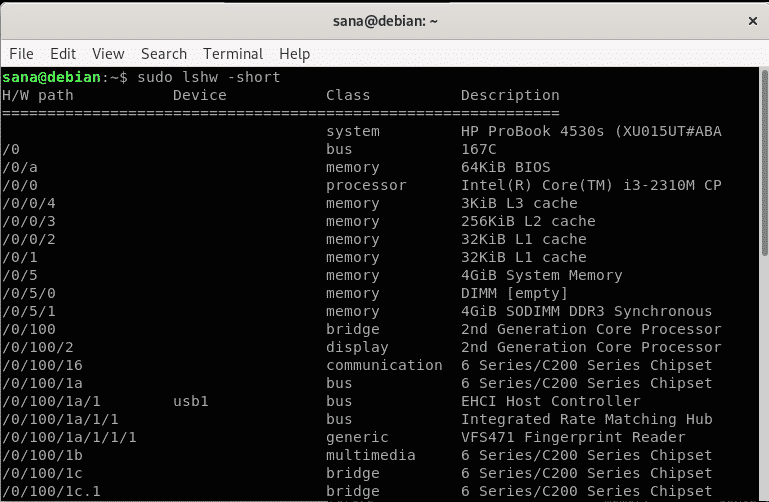The image size is (769, 502).
Task: Click the 'DIMM [empty]' memory line
Action: (514, 293)
